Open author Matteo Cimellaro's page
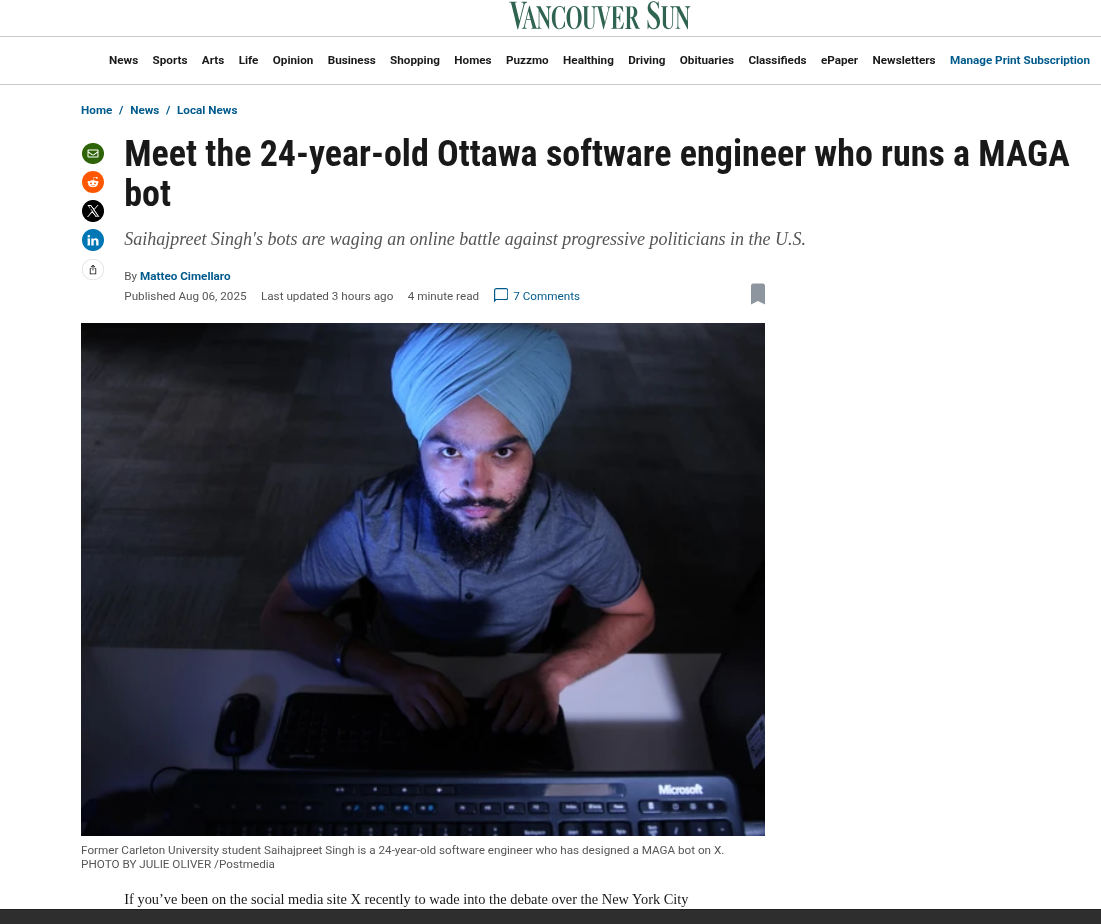The height and width of the screenshot is (924, 1101). coord(185,277)
